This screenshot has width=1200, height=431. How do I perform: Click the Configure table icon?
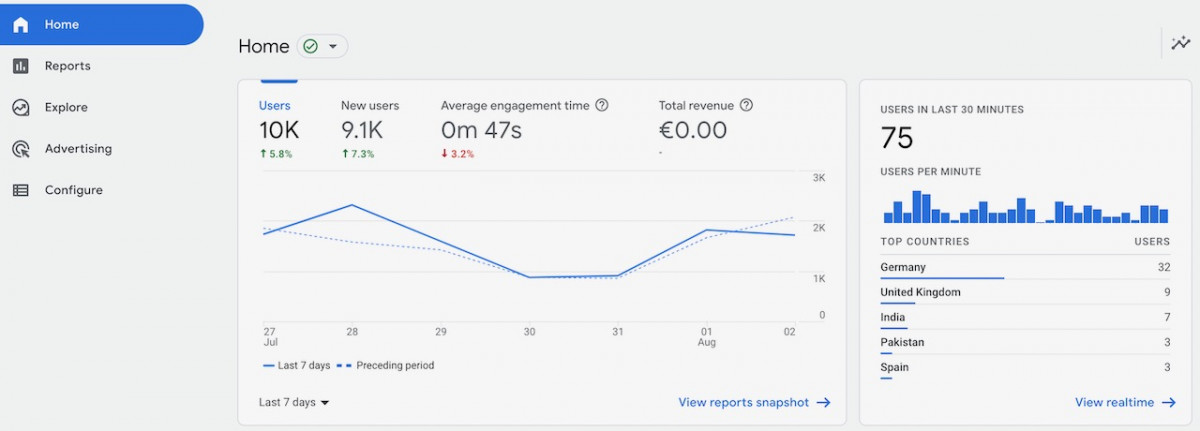coord(21,190)
